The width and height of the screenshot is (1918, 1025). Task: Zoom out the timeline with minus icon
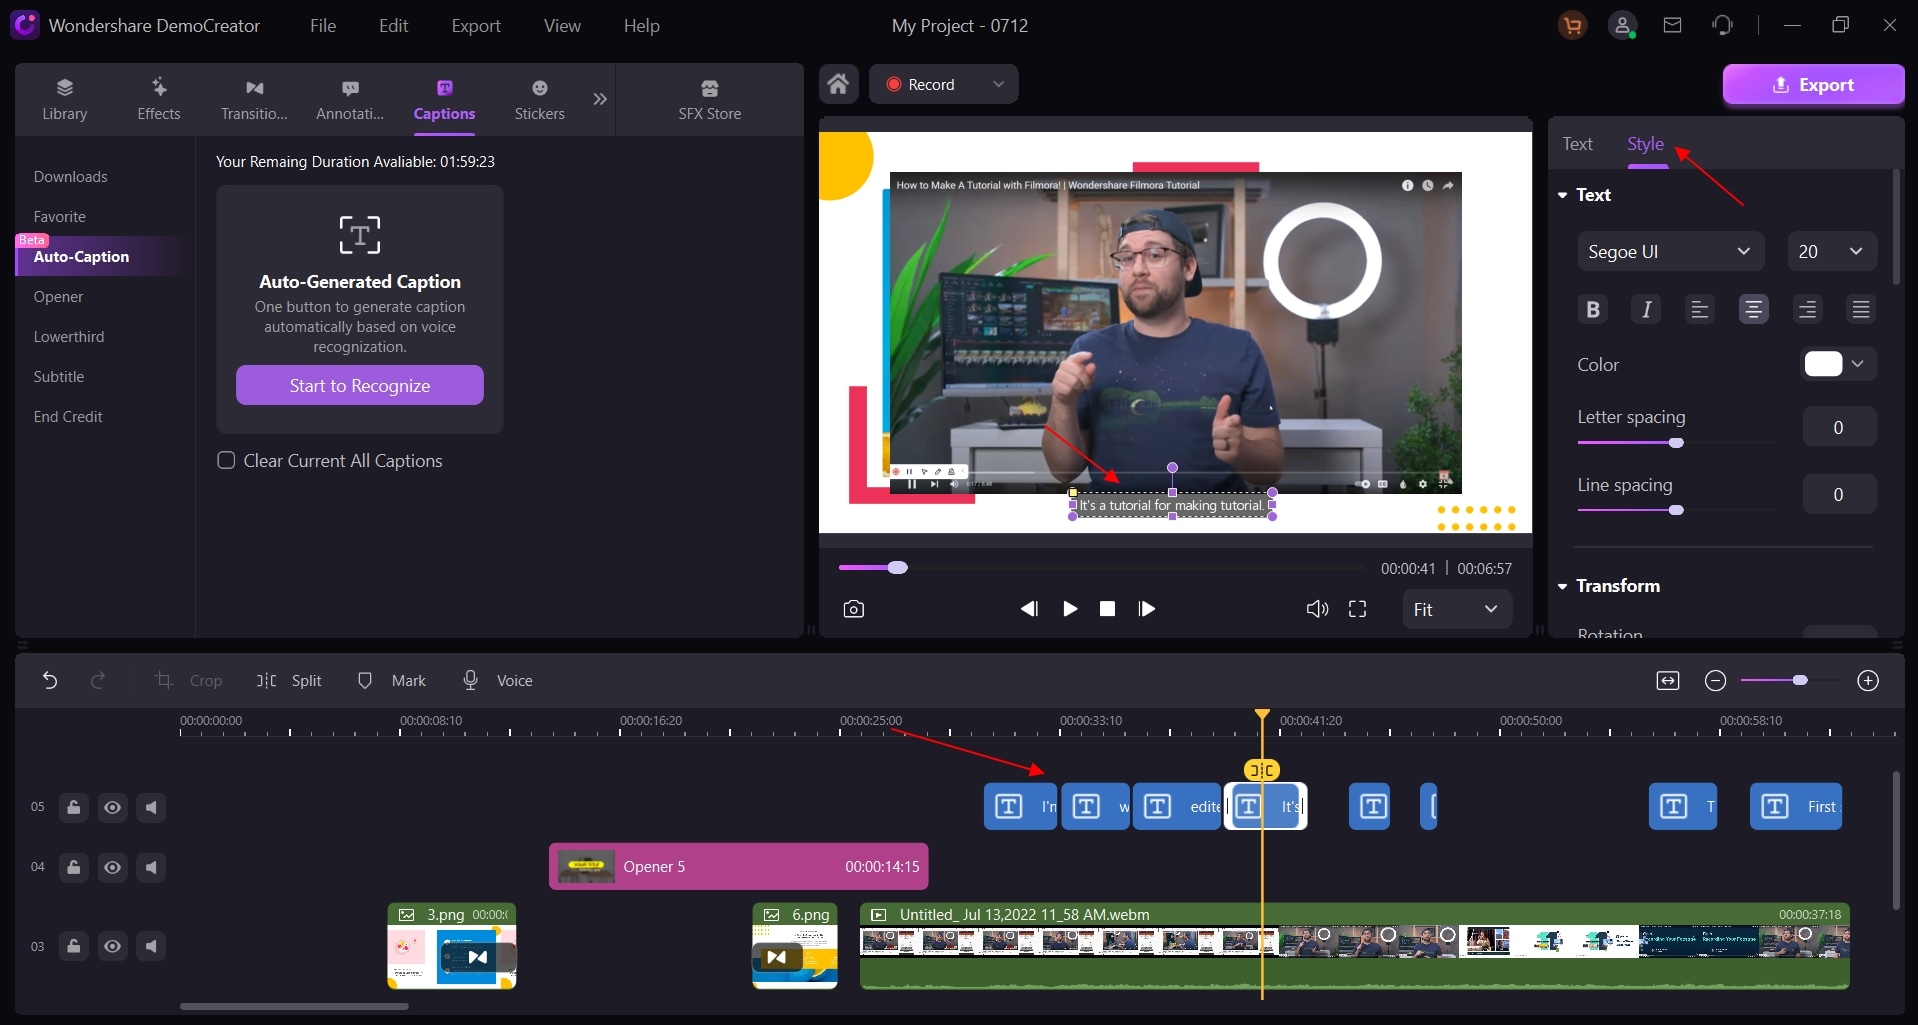click(1716, 681)
